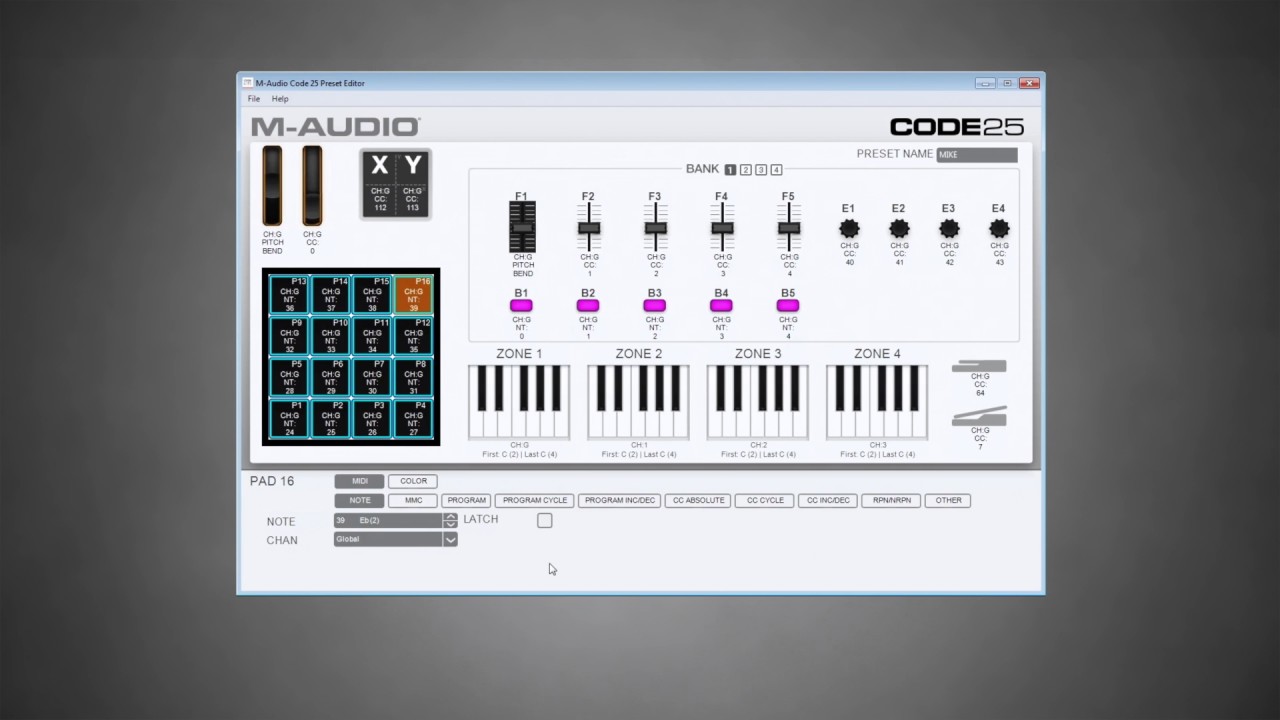Viewport: 1280px width, 720px height.
Task: Select the X axis of the XY pad
Action: (x=380, y=183)
